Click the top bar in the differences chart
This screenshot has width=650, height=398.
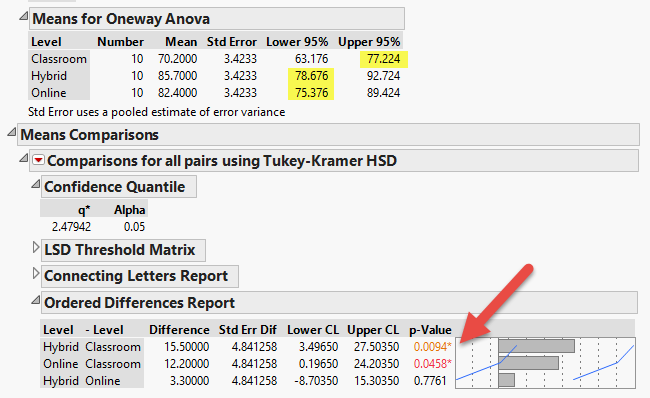[536, 346]
